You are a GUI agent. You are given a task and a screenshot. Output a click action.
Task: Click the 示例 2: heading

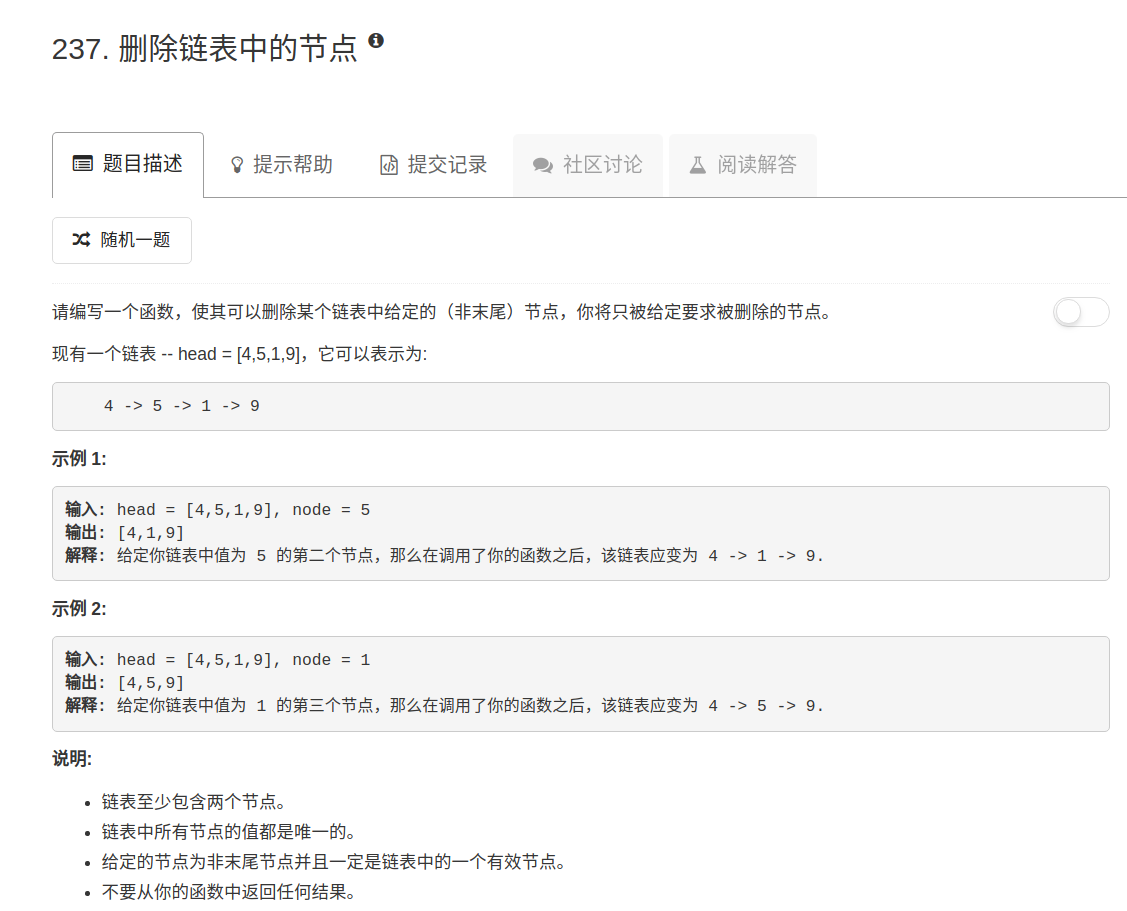[79, 609]
